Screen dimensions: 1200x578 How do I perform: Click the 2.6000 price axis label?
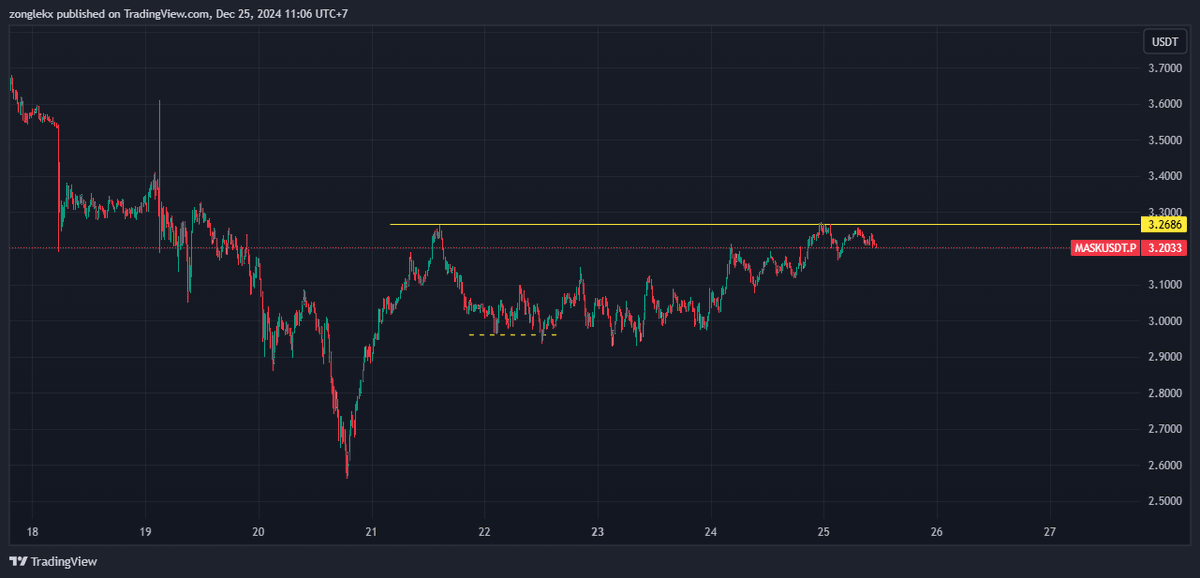point(1165,465)
